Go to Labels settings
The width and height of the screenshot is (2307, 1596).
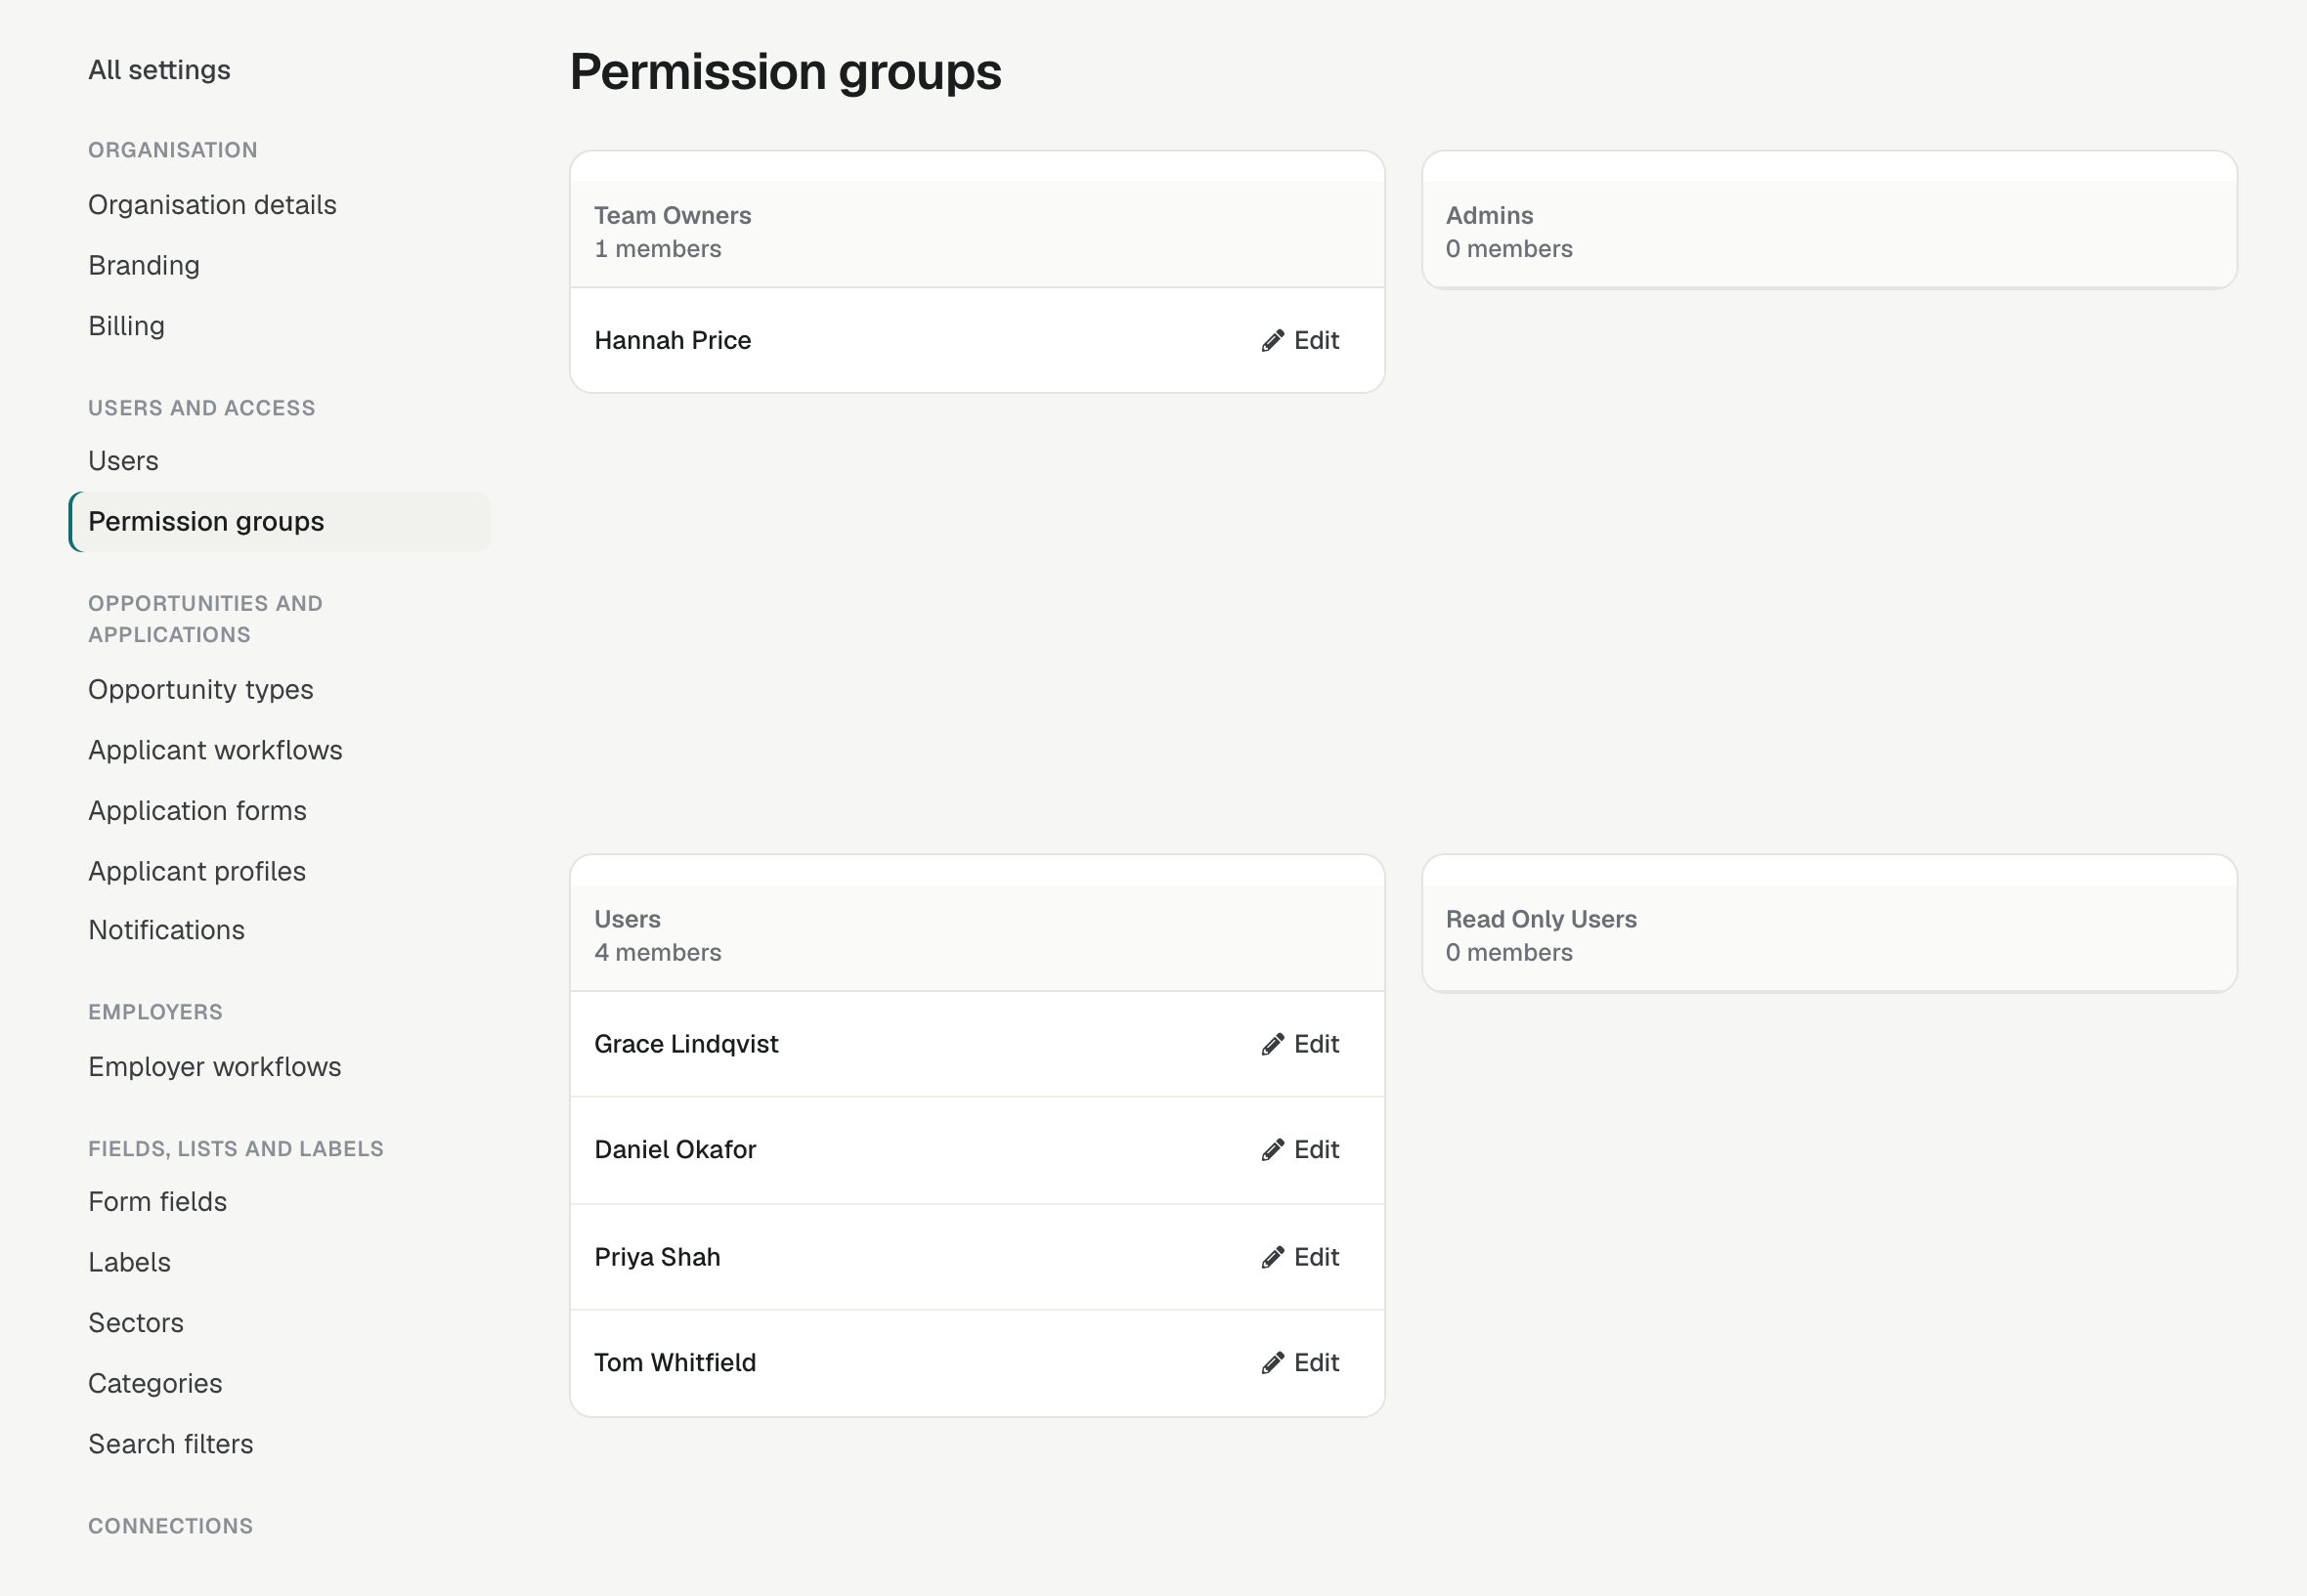[129, 1263]
